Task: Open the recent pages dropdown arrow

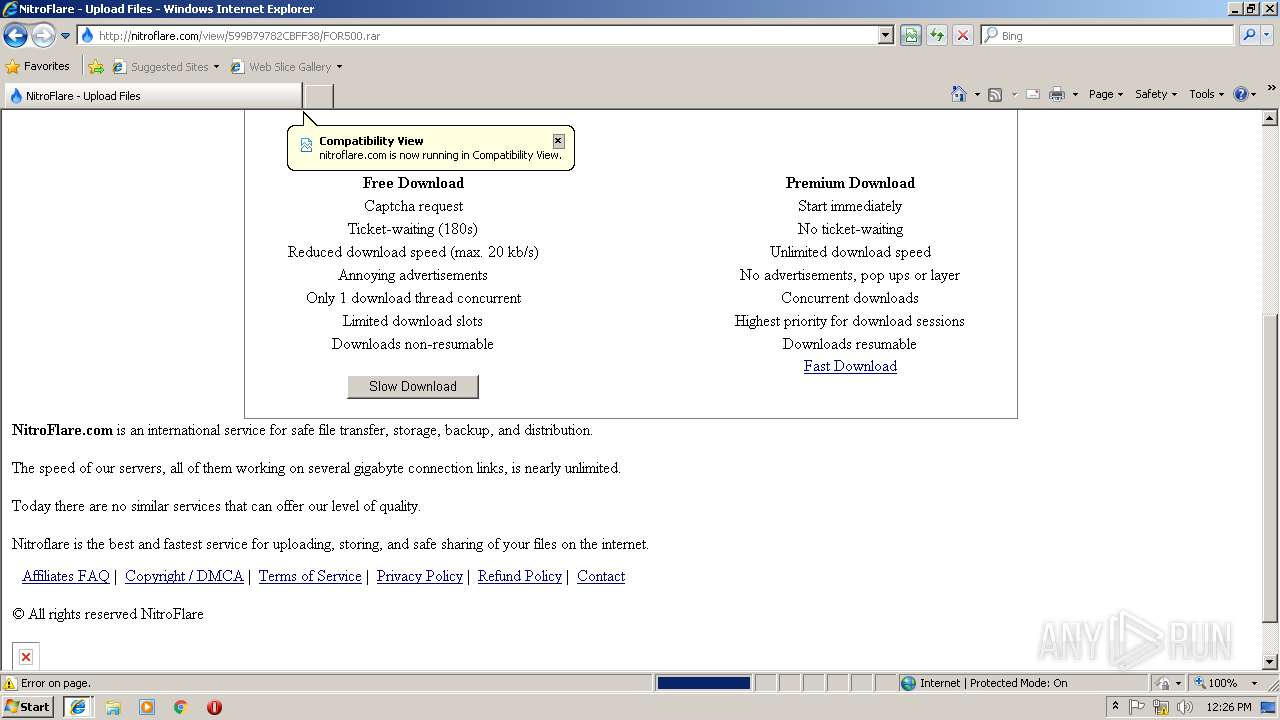Action: (x=65, y=36)
